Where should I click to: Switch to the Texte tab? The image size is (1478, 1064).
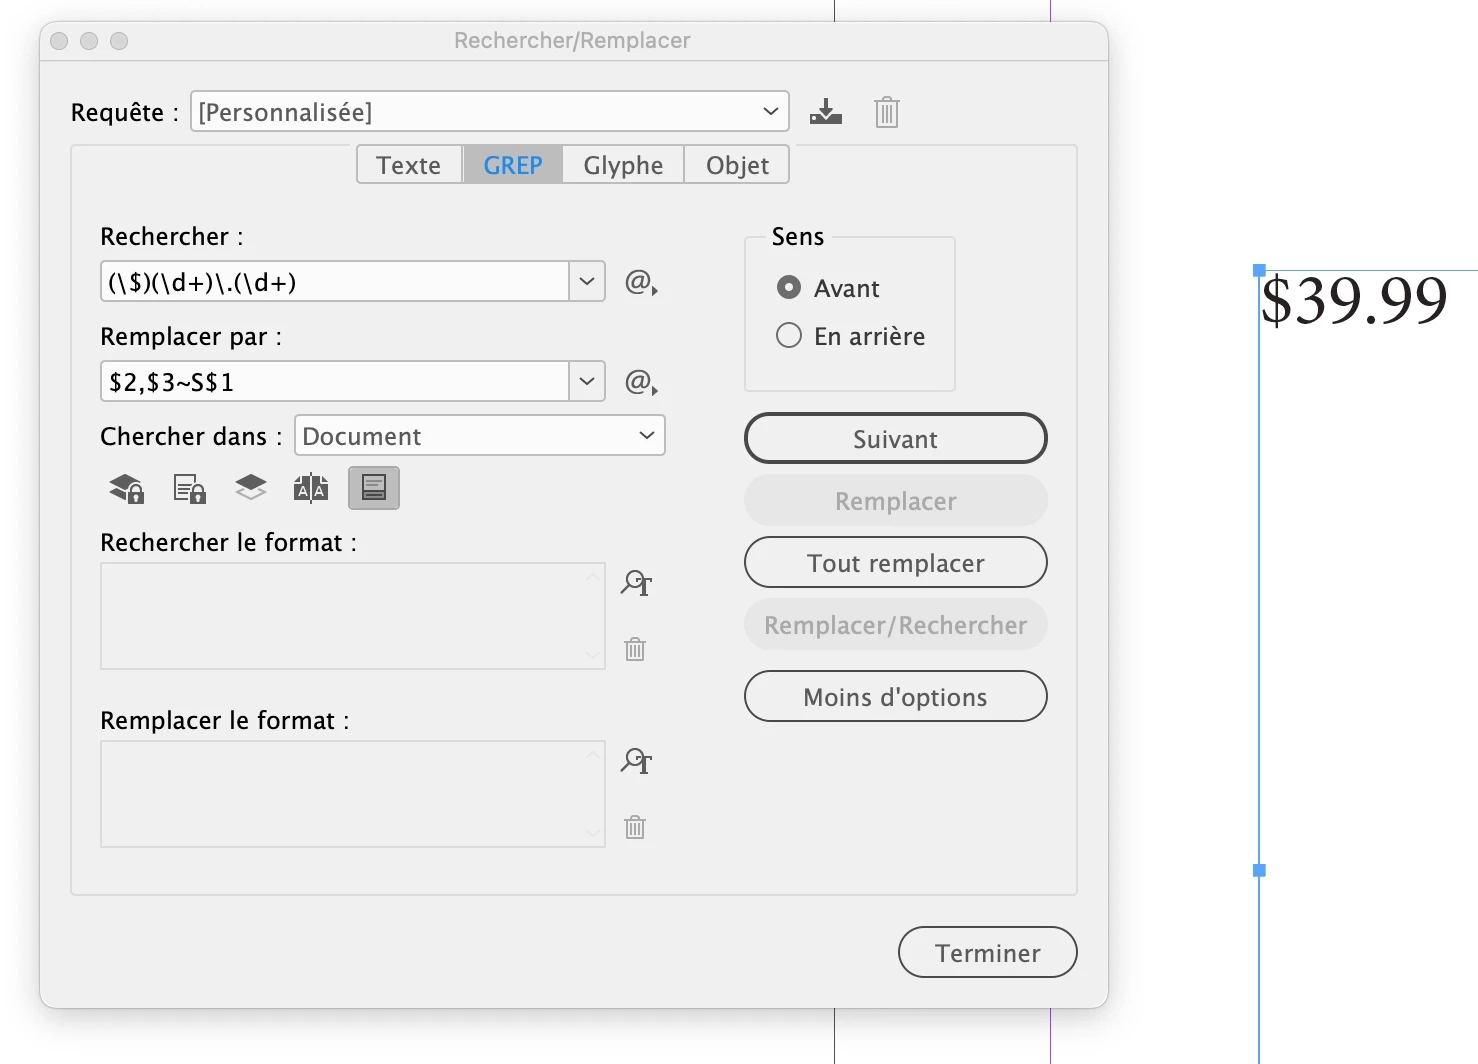click(x=409, y=165)
